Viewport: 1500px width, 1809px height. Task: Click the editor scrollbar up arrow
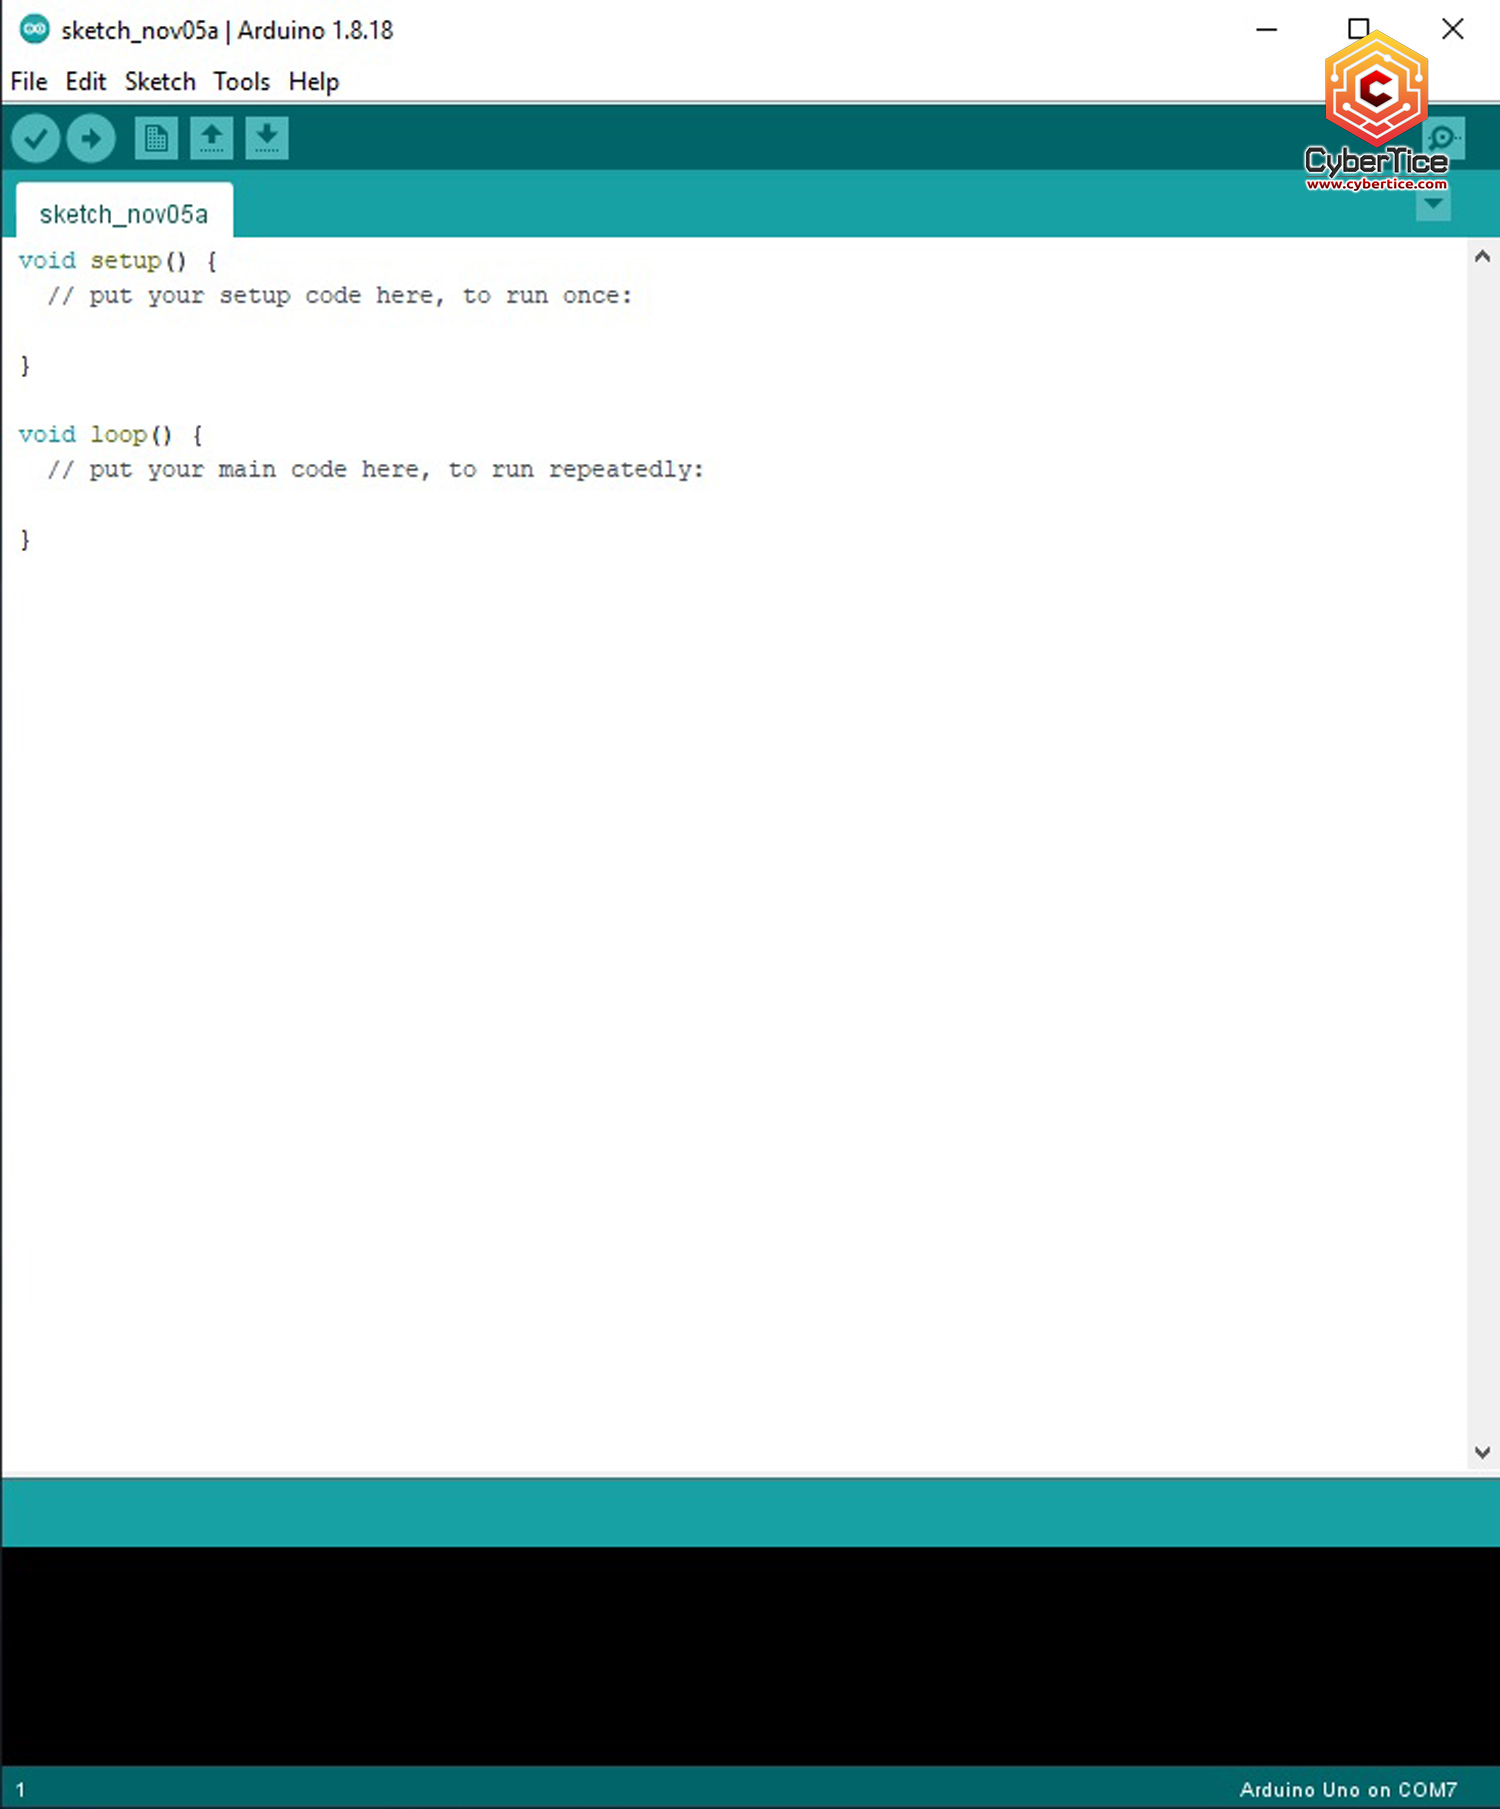click(x=1482, y=257)
